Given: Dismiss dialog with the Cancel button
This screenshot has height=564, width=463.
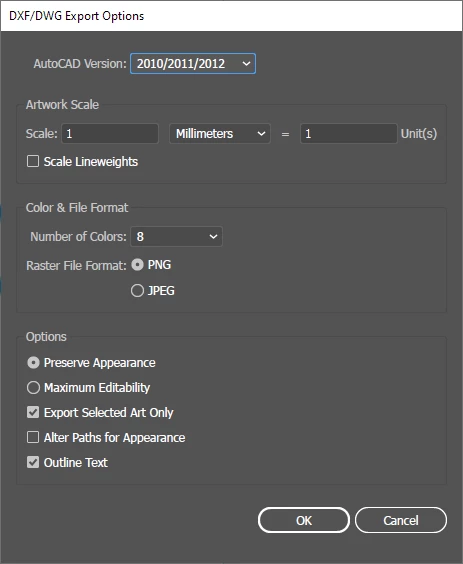Looking at the screenshot, I should pos(401,520).
